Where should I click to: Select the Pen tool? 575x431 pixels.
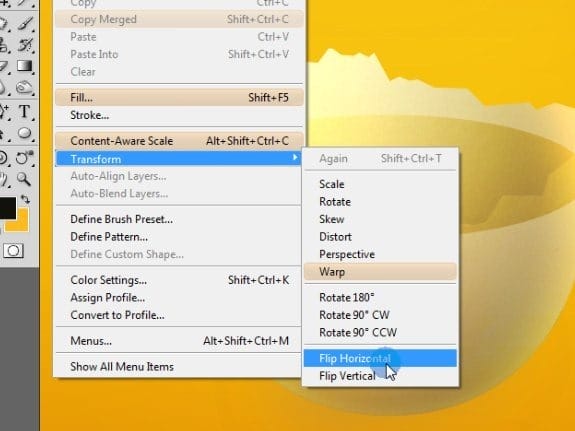coord(4,112)
